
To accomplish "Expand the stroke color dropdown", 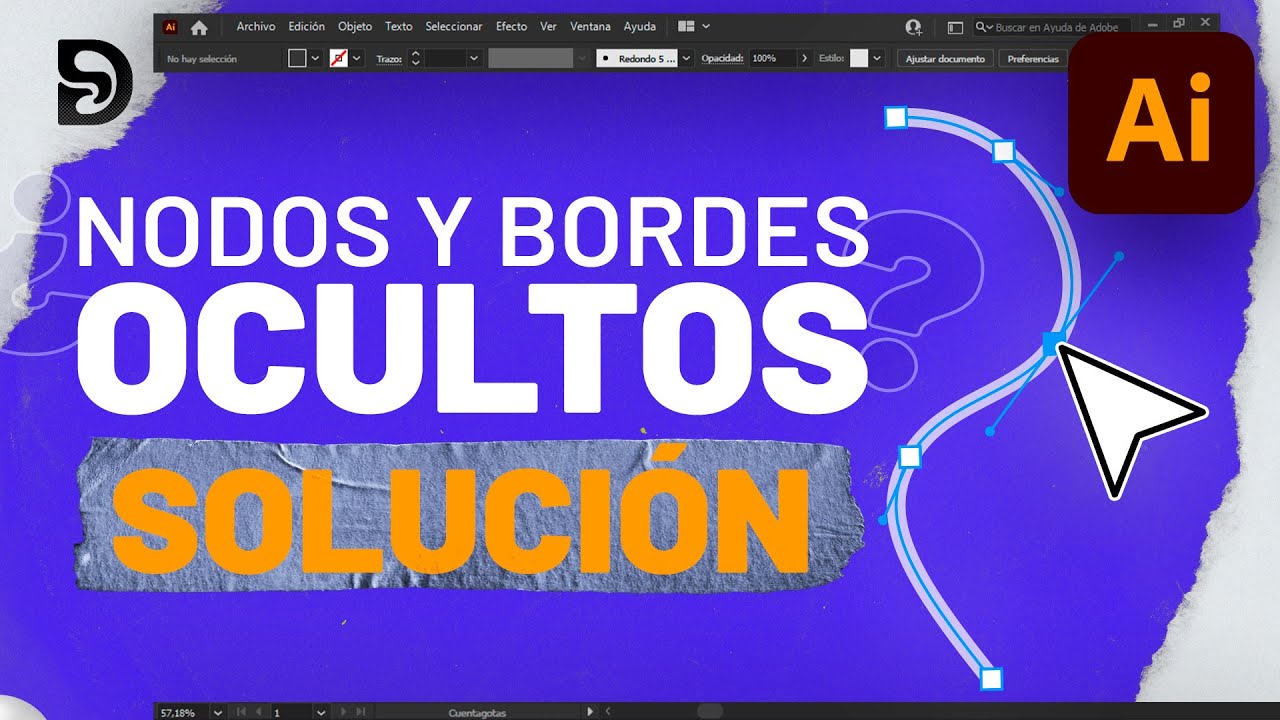I will point(357,59).
